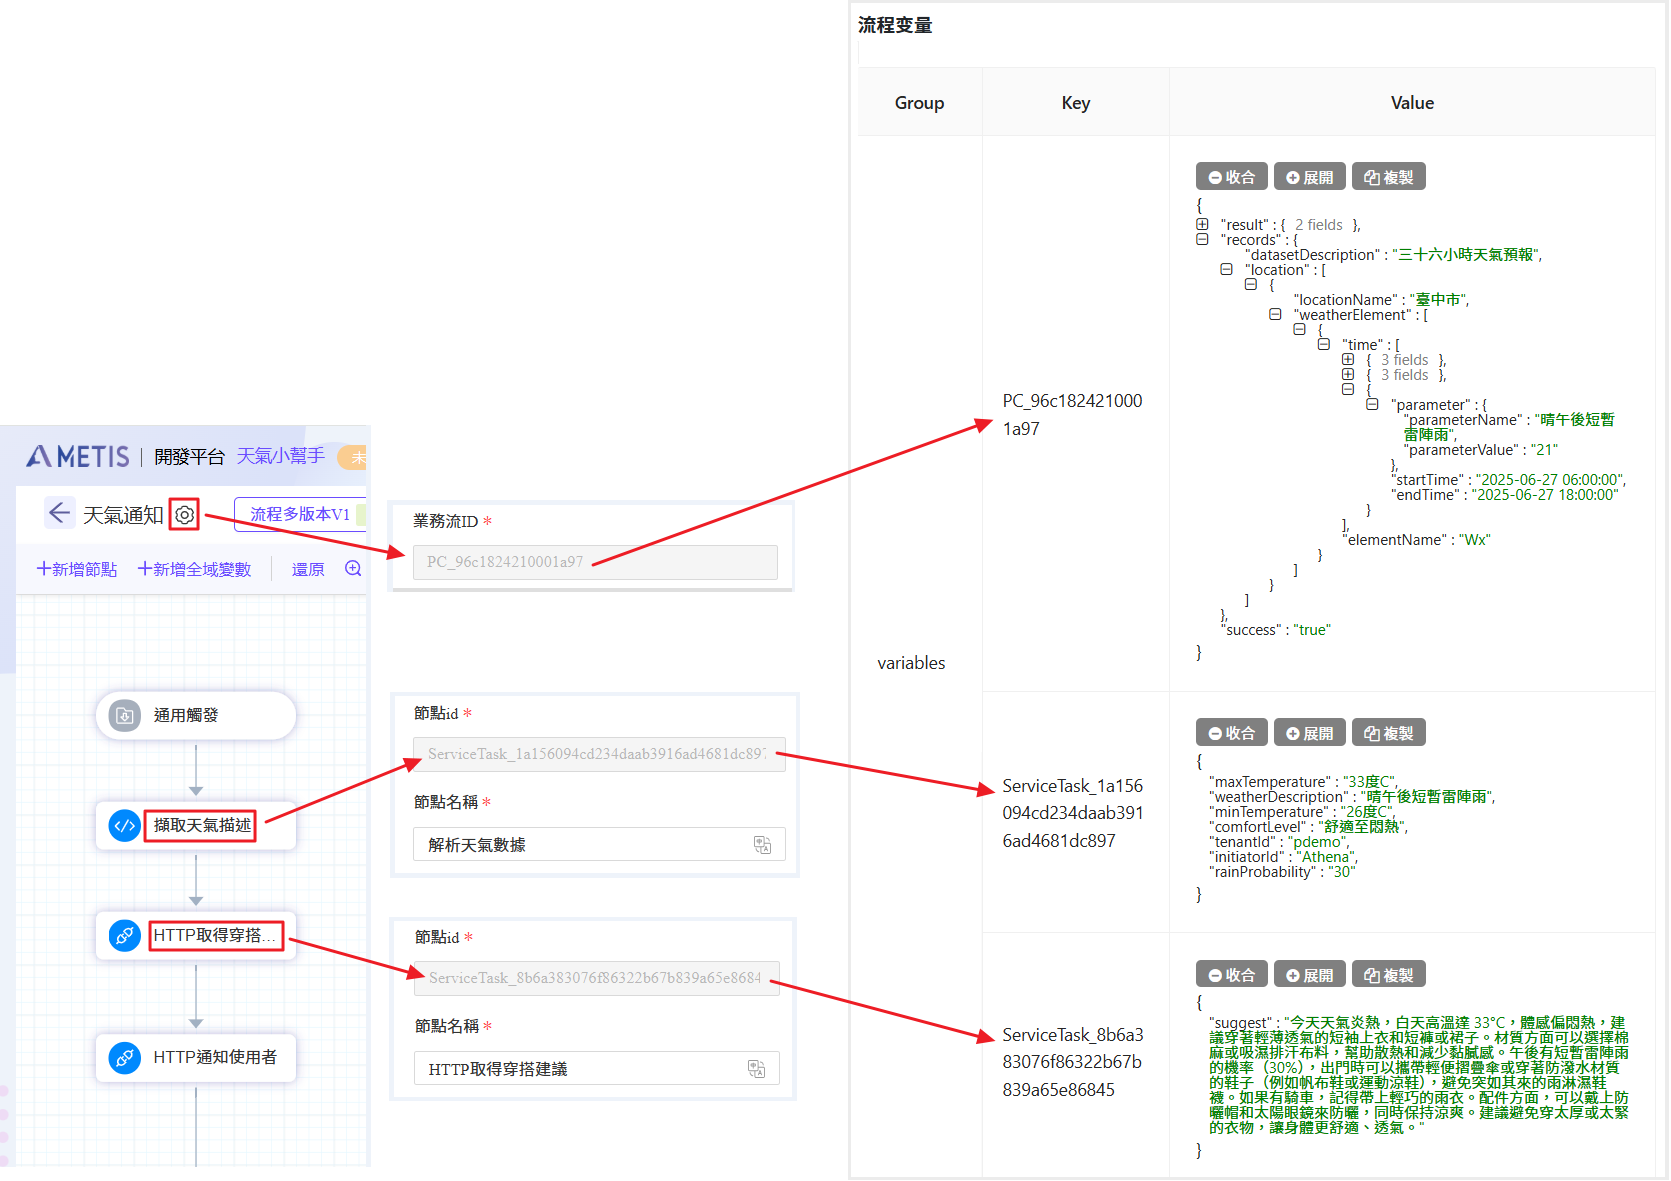Collapse the "location" array node
Screen dimensions: 1671x1181
click(1226, 269)
